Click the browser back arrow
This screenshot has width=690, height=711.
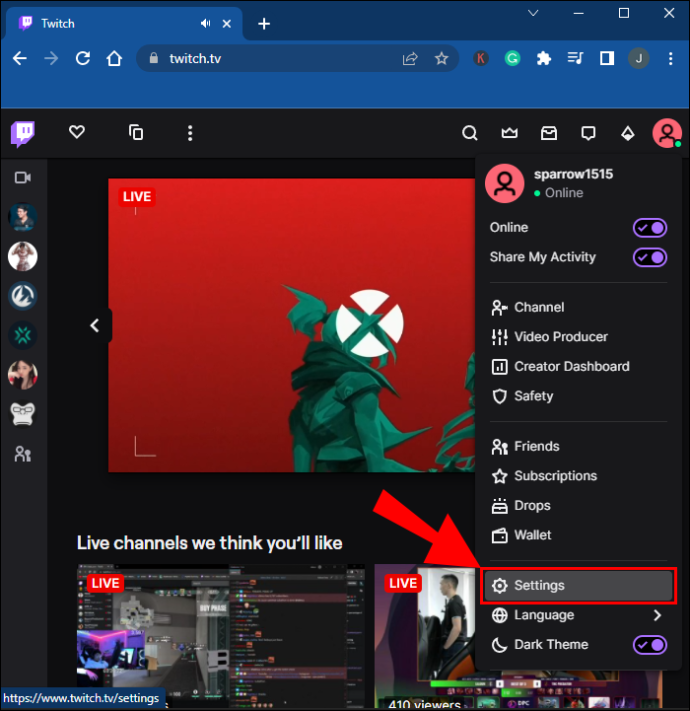20,58
